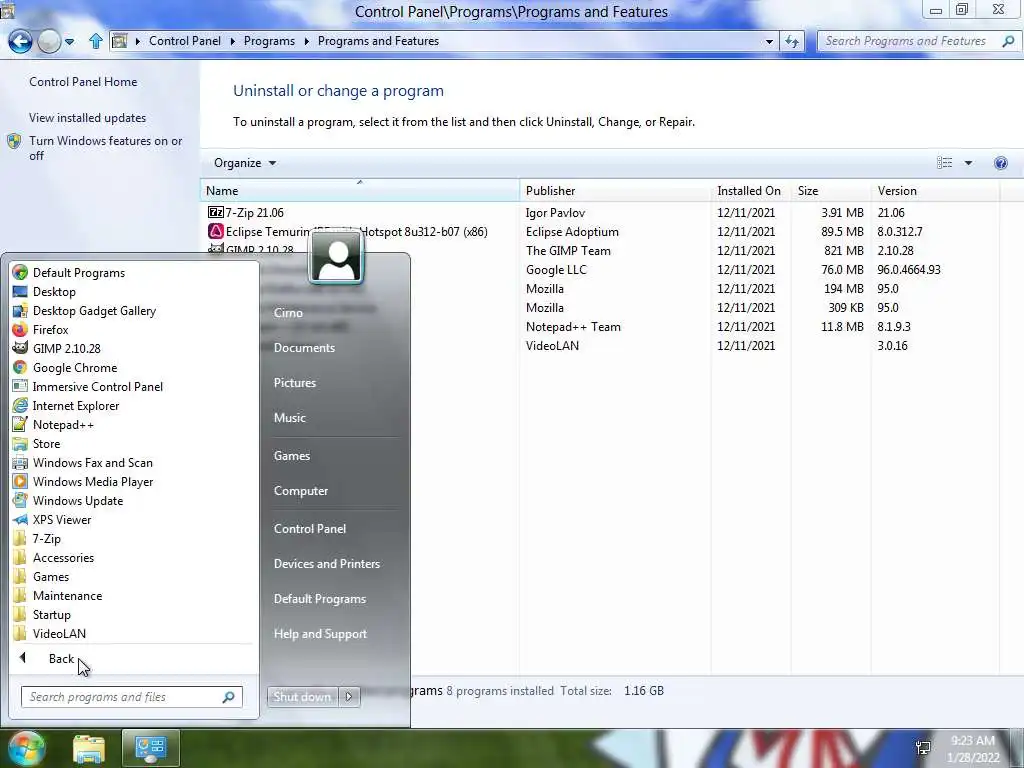Click View installed updates link
The width and height of the screenshot is (1024, 768).
pos(87,118)
